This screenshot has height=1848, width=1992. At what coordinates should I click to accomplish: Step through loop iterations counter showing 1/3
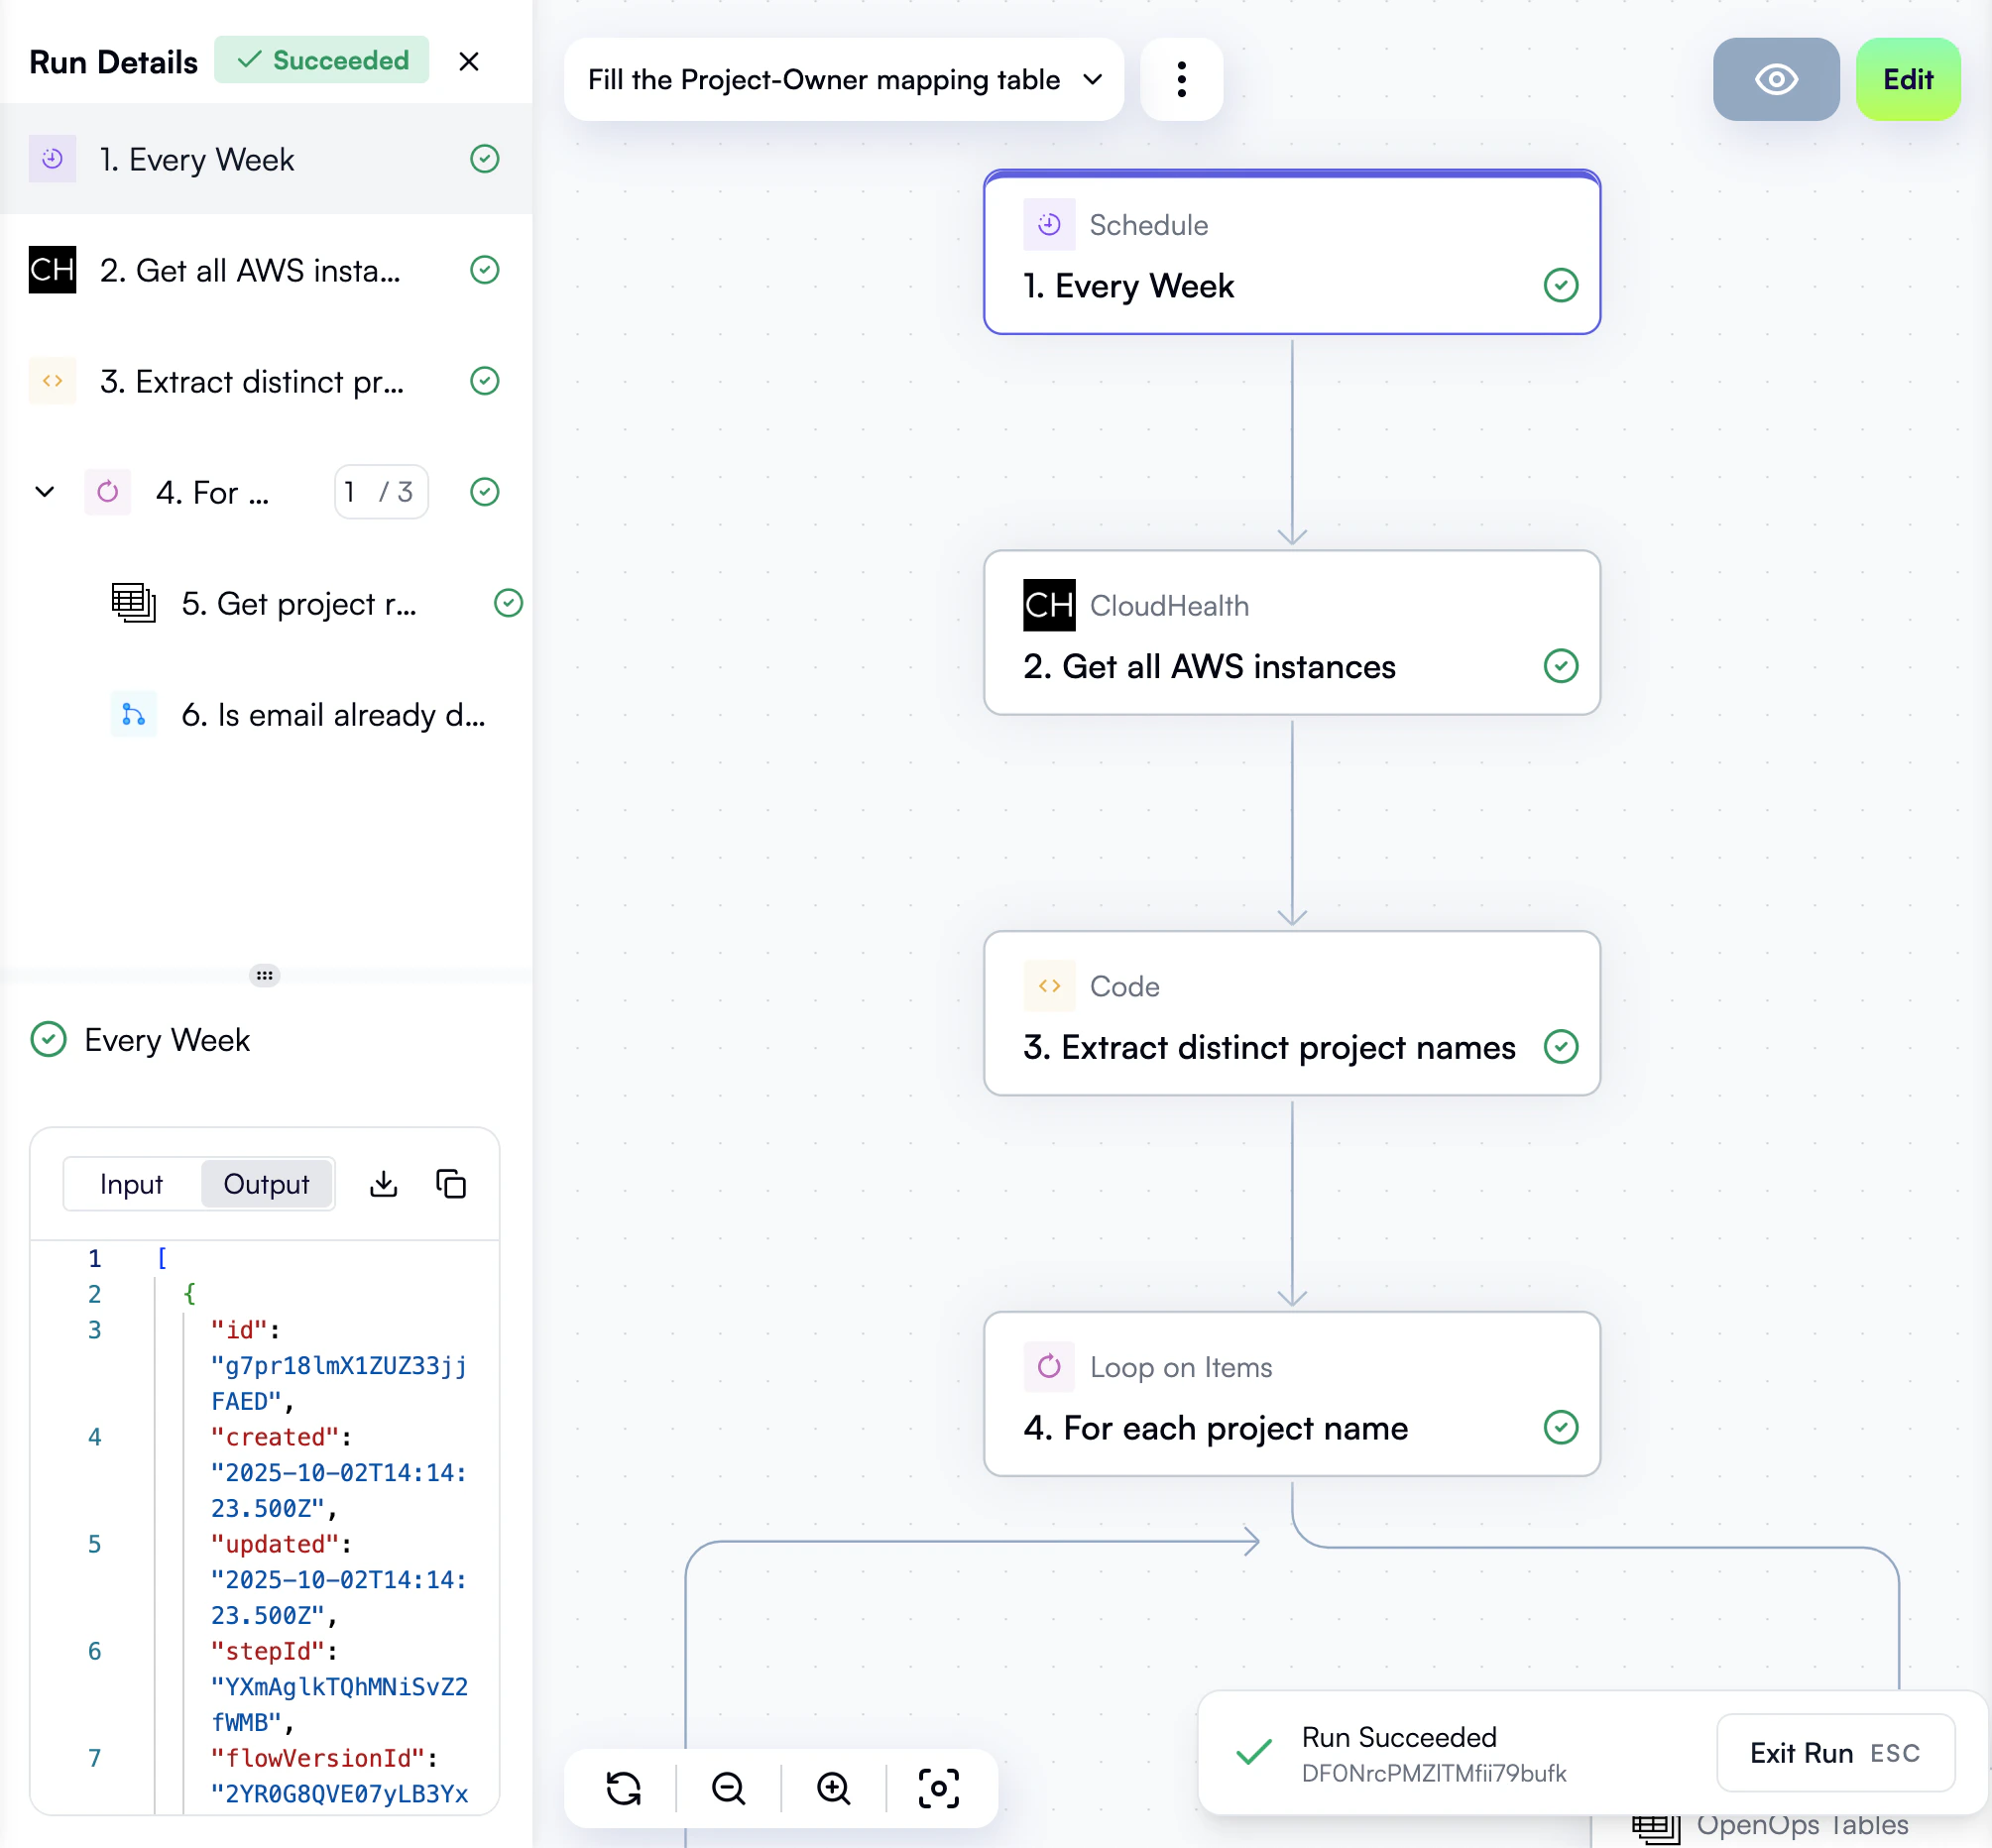tap(381, 492)
